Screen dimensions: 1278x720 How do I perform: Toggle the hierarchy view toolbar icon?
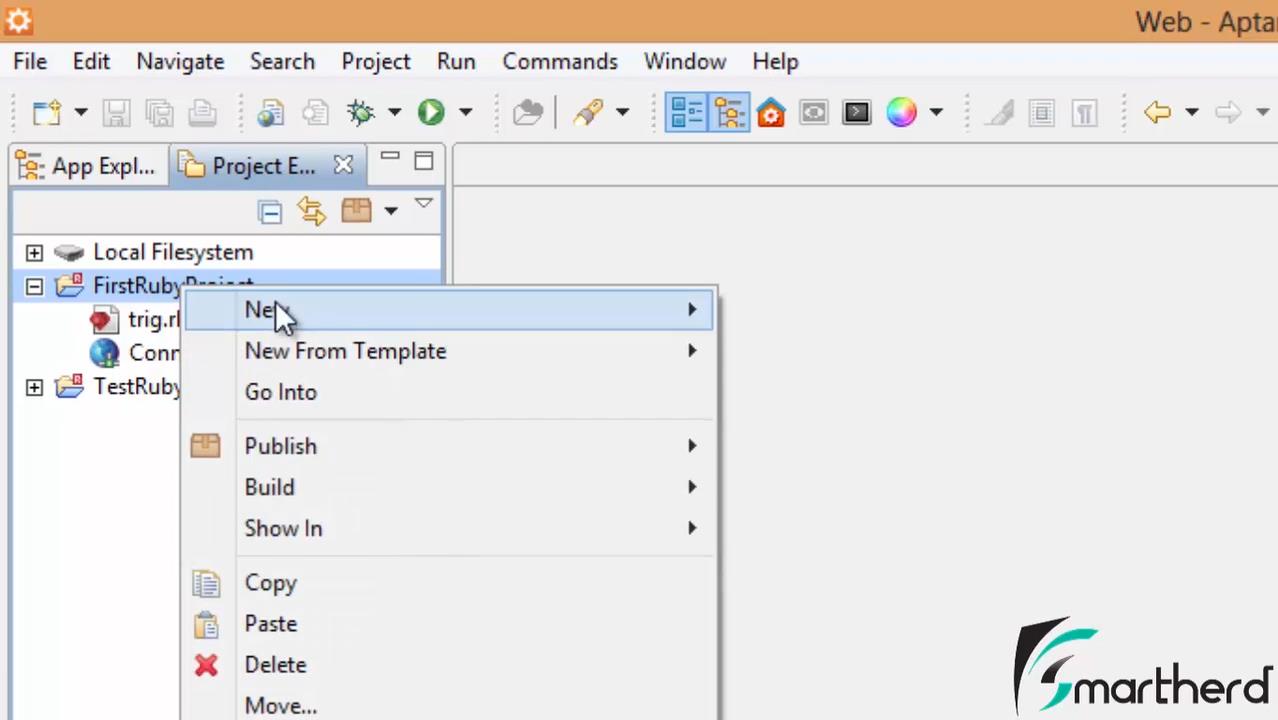coord(729,112)
